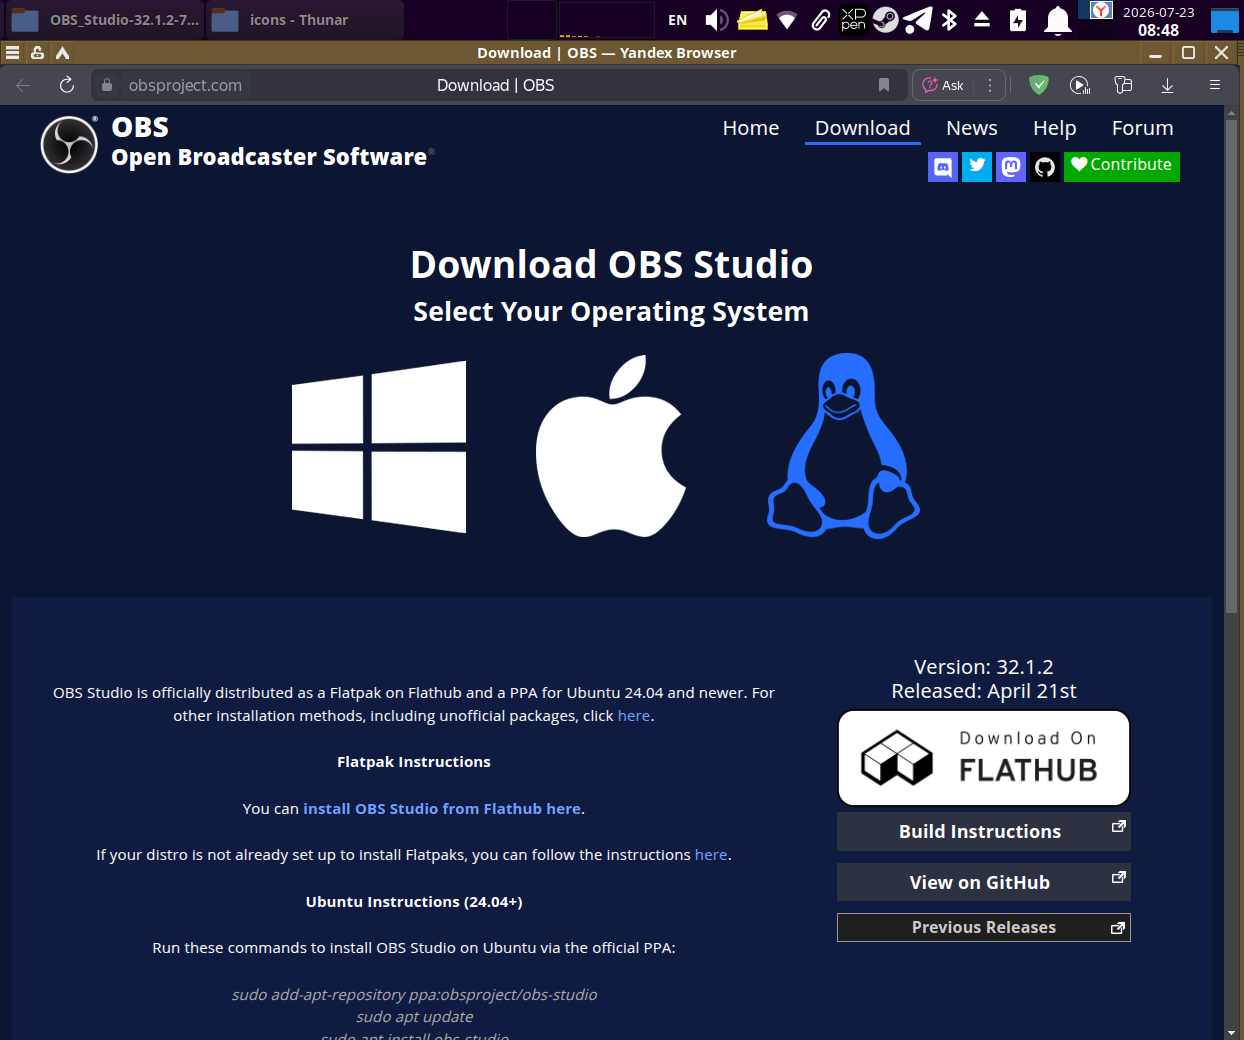Click the OBS logo in site header
The image size is (1244, 1040).
pos(69,145)
